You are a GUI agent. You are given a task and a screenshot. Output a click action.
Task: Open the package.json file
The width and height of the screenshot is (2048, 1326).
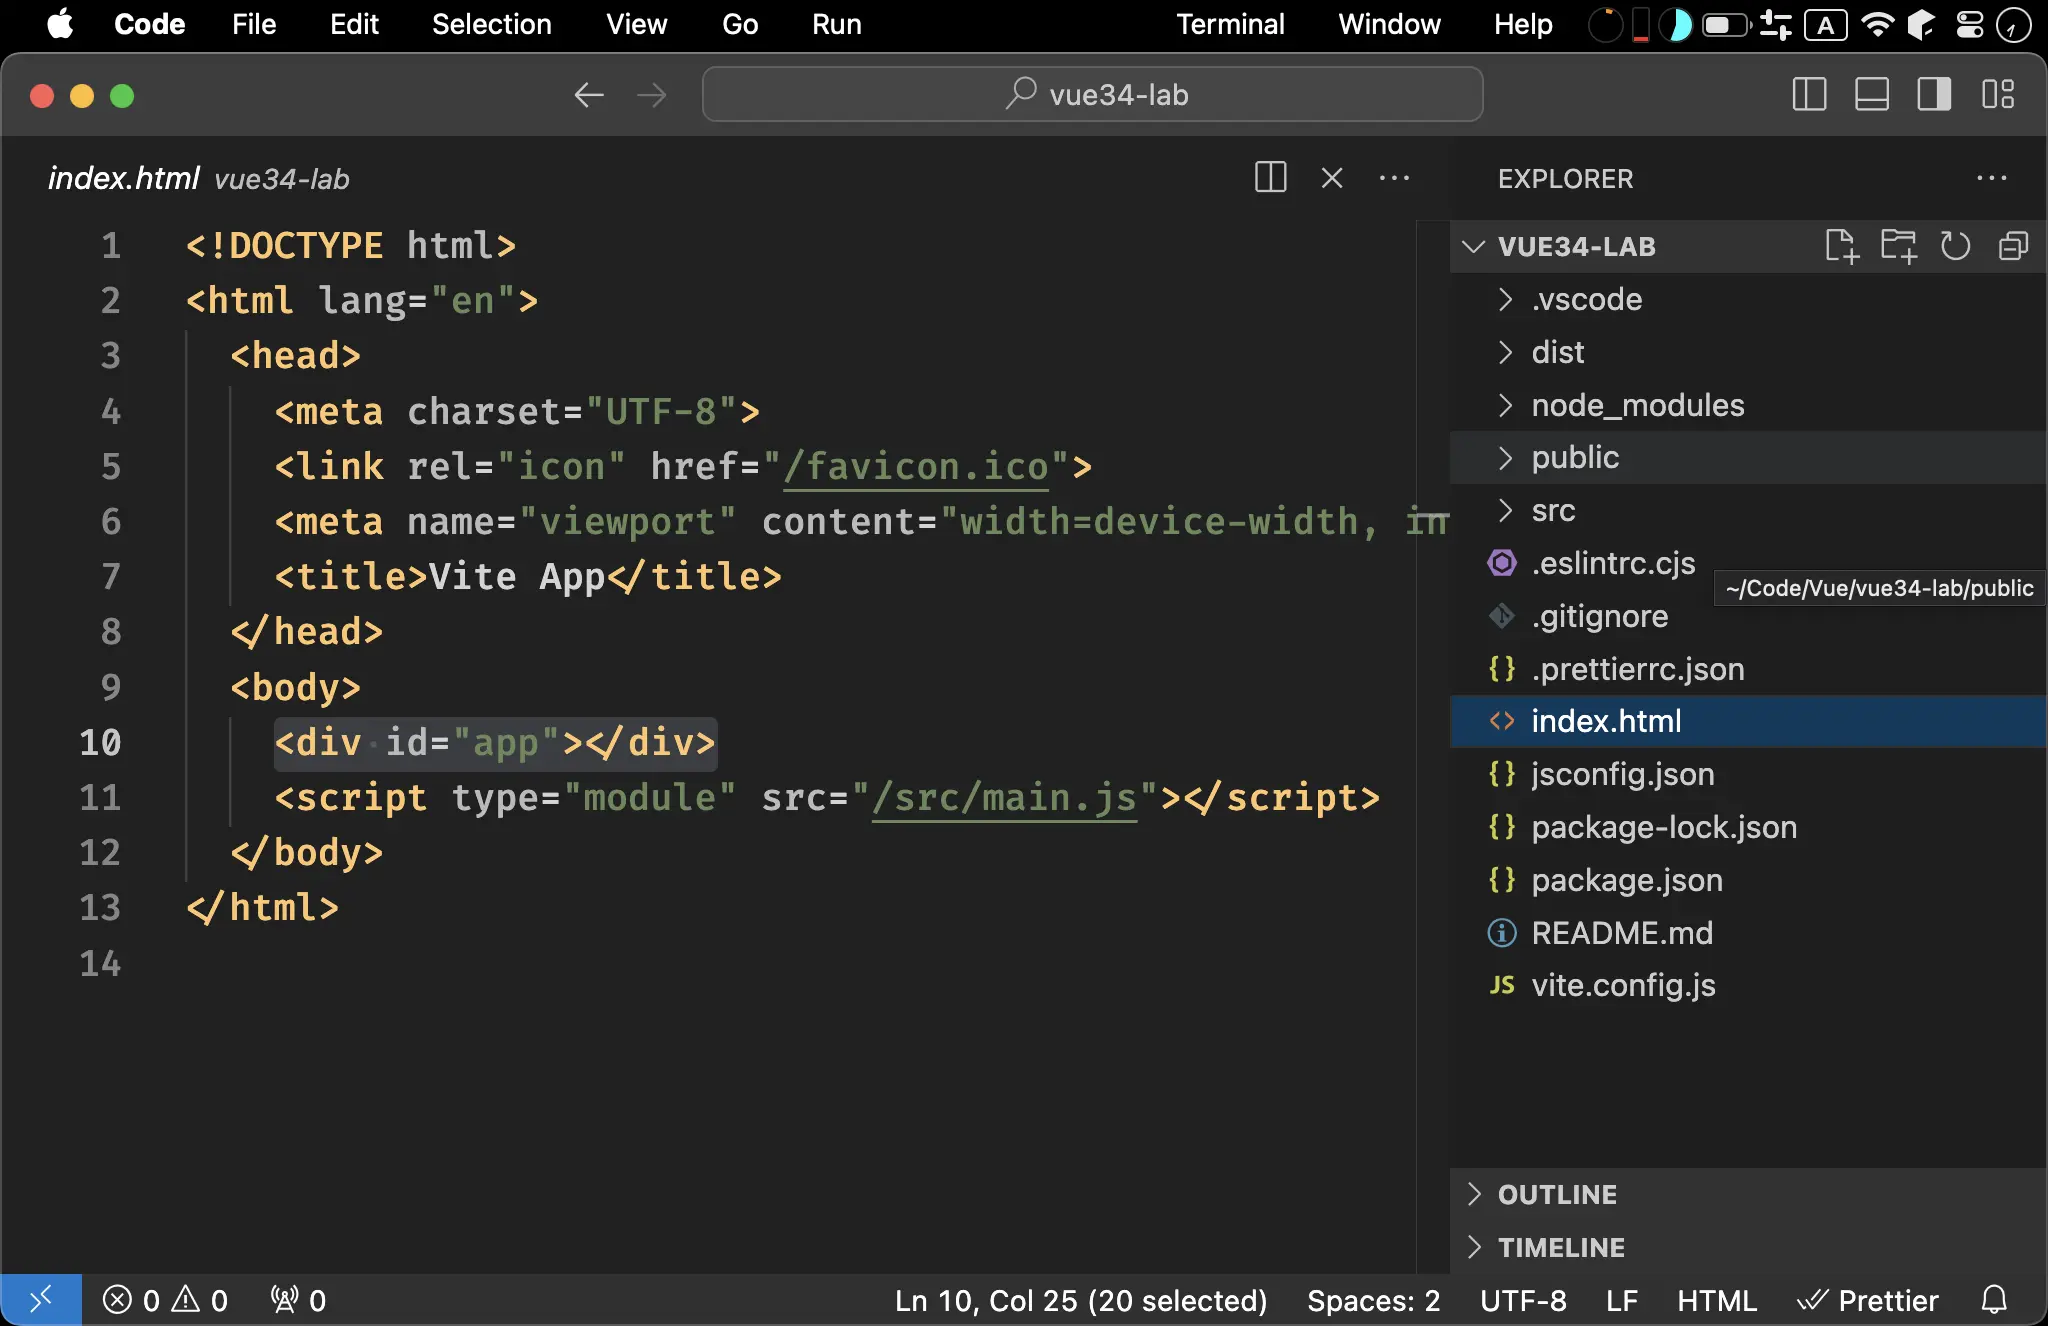pos(1748,880)
